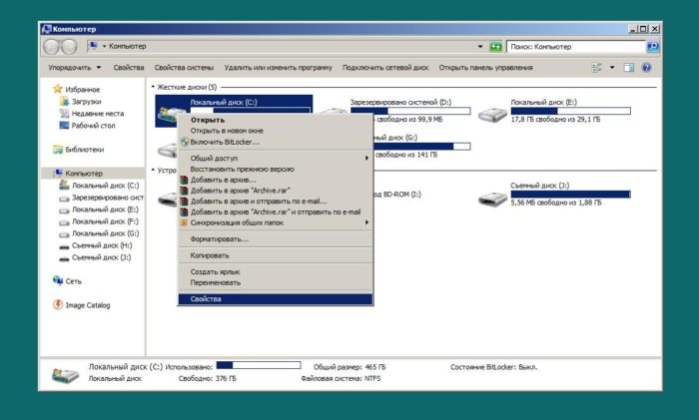Click the Рабочий стол icon in sidebar
699x420 pixels.
[x=64, y=125]
